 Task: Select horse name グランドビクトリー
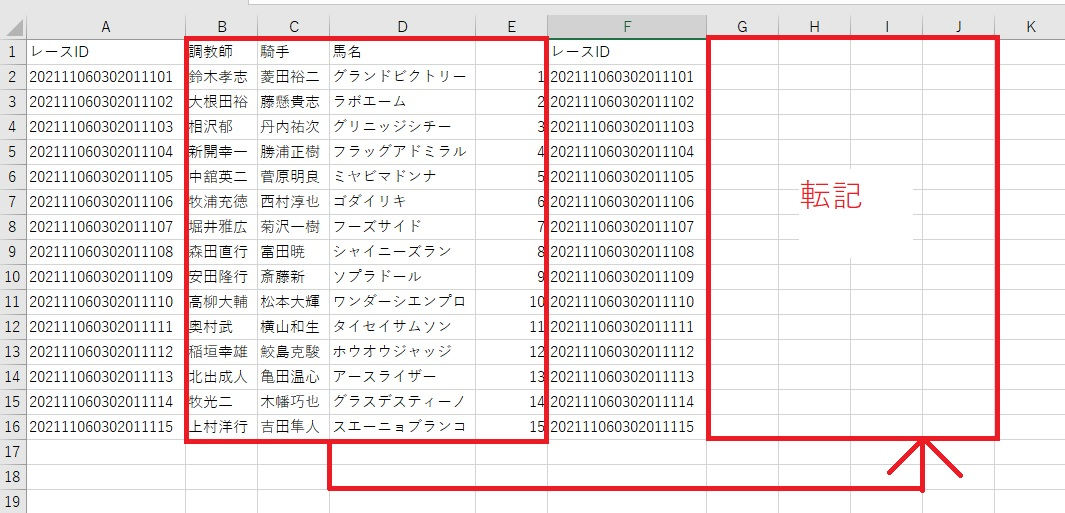403,77
